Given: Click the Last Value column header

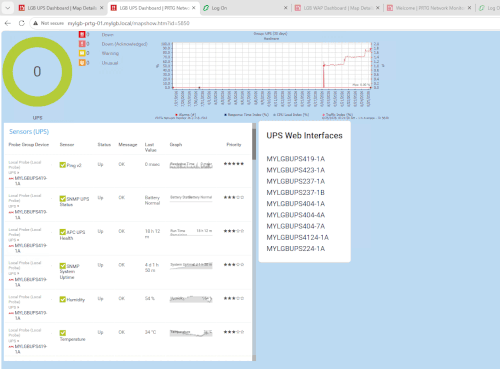Looking at the screenshot, I should pos(150,147).
